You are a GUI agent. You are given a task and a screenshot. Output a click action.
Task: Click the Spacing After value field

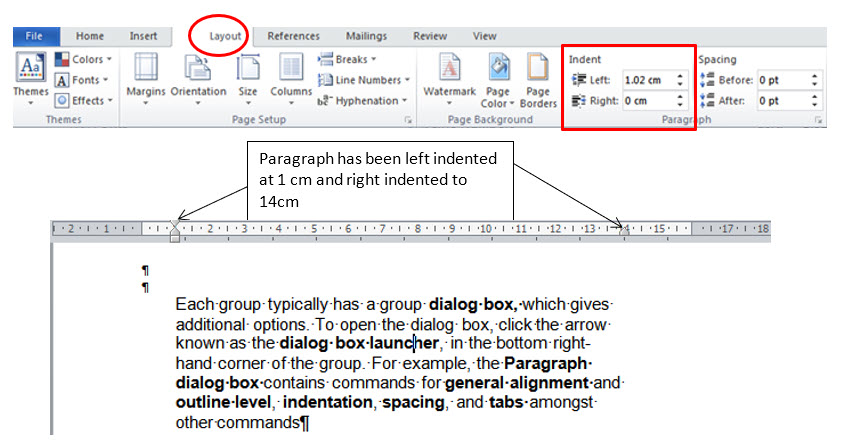pyautogui.click(x=782, y=101)
